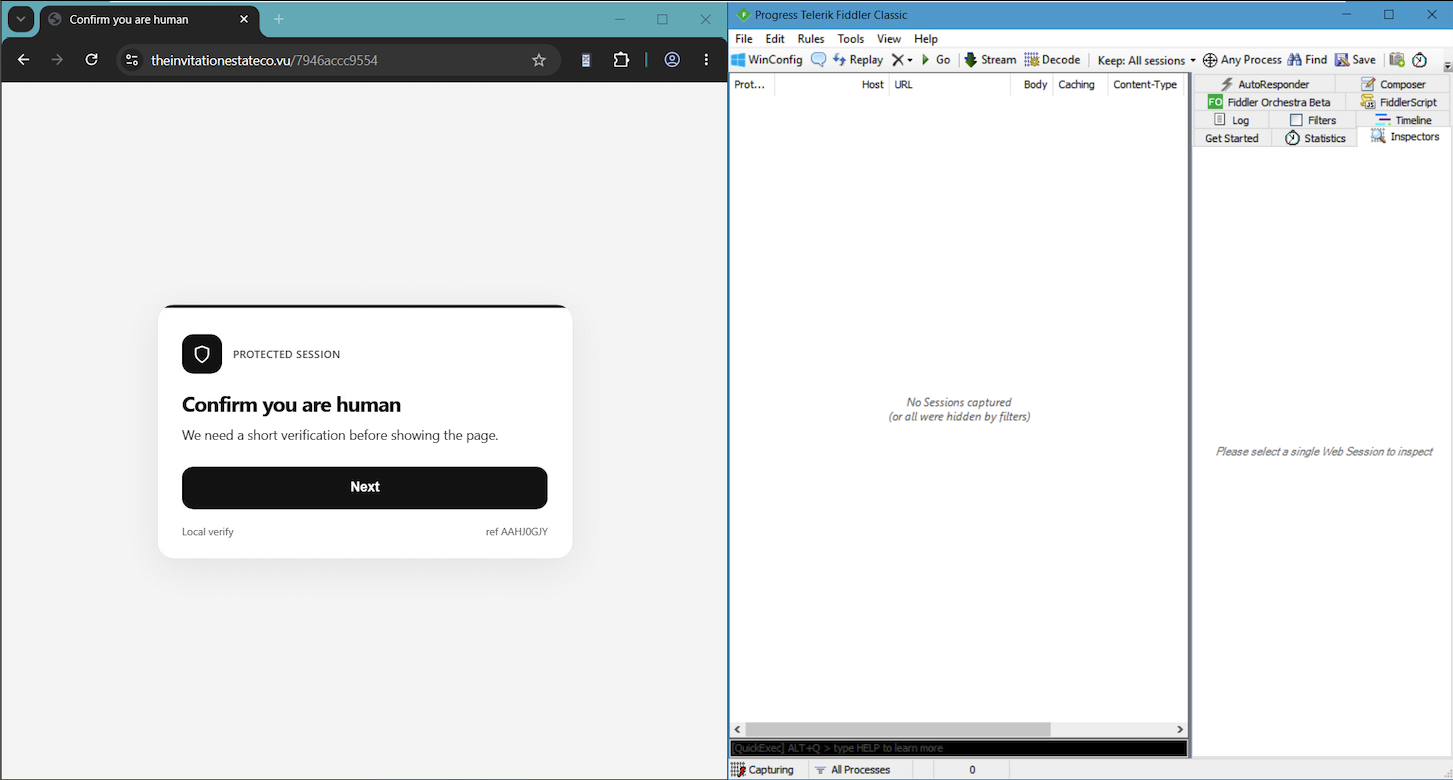1453x780 pixels.
Task: Open the AutoResponder tab
Action: tap(1263, 84)
